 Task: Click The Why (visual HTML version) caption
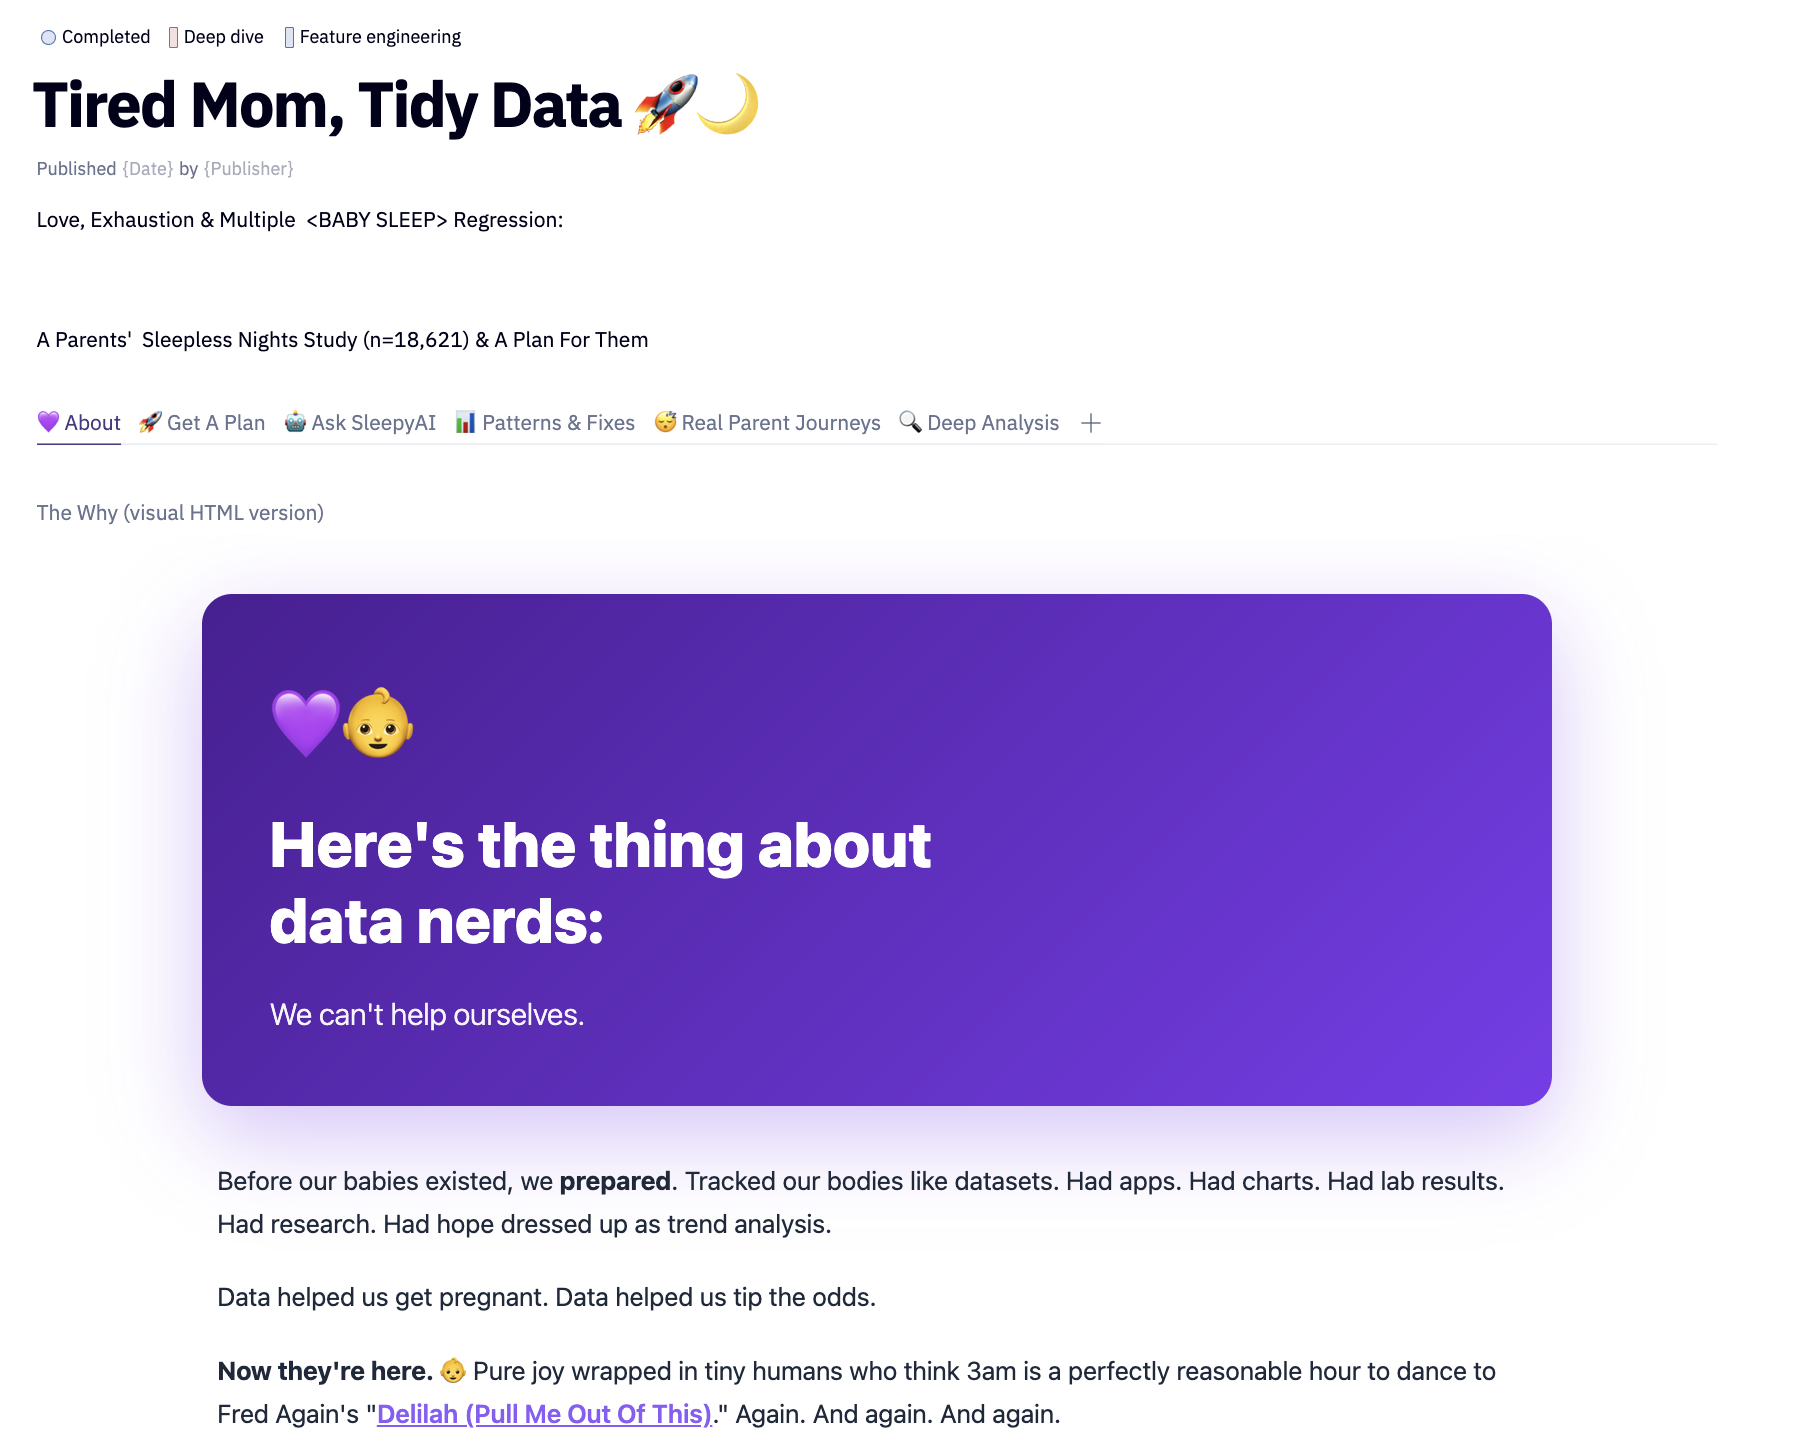pyautogui.click(x=180, y=513)
